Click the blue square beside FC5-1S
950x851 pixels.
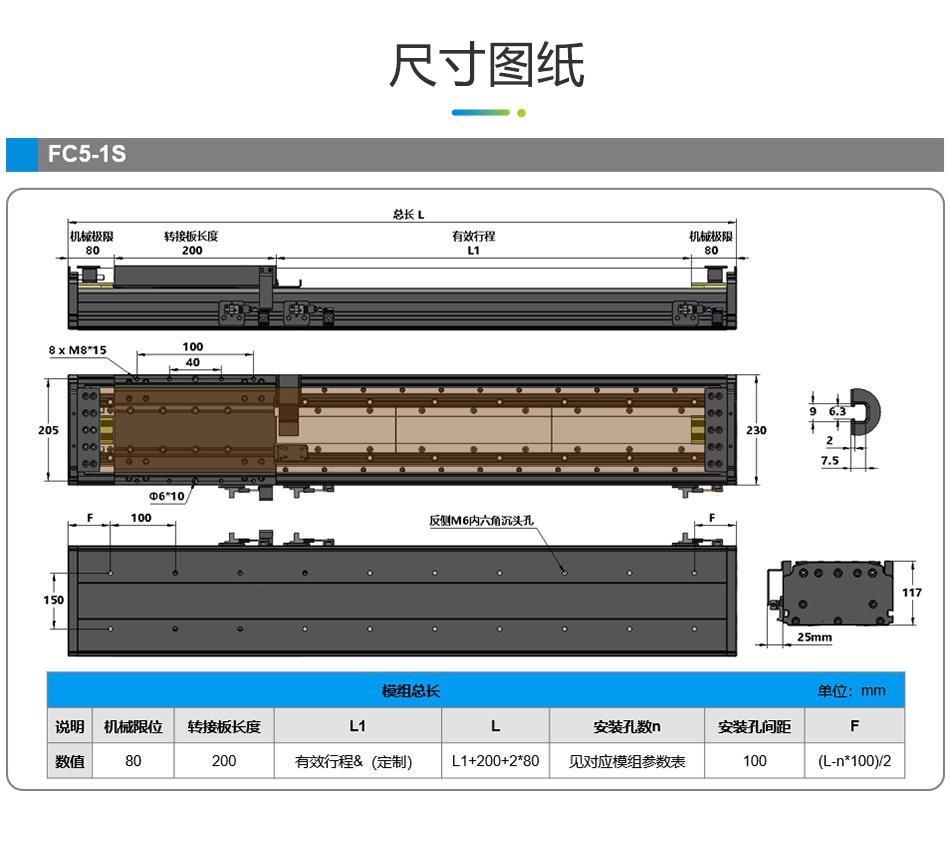(21, 155)
